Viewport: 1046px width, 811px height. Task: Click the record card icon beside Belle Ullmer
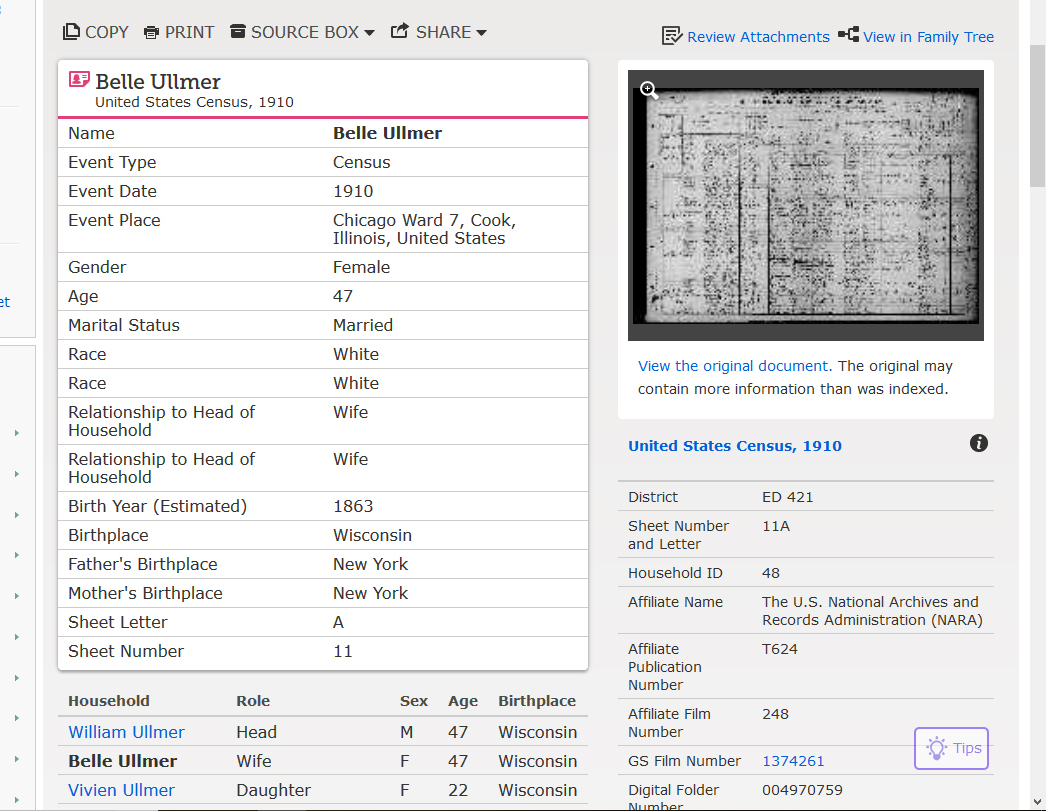click(x=79, y=81)
